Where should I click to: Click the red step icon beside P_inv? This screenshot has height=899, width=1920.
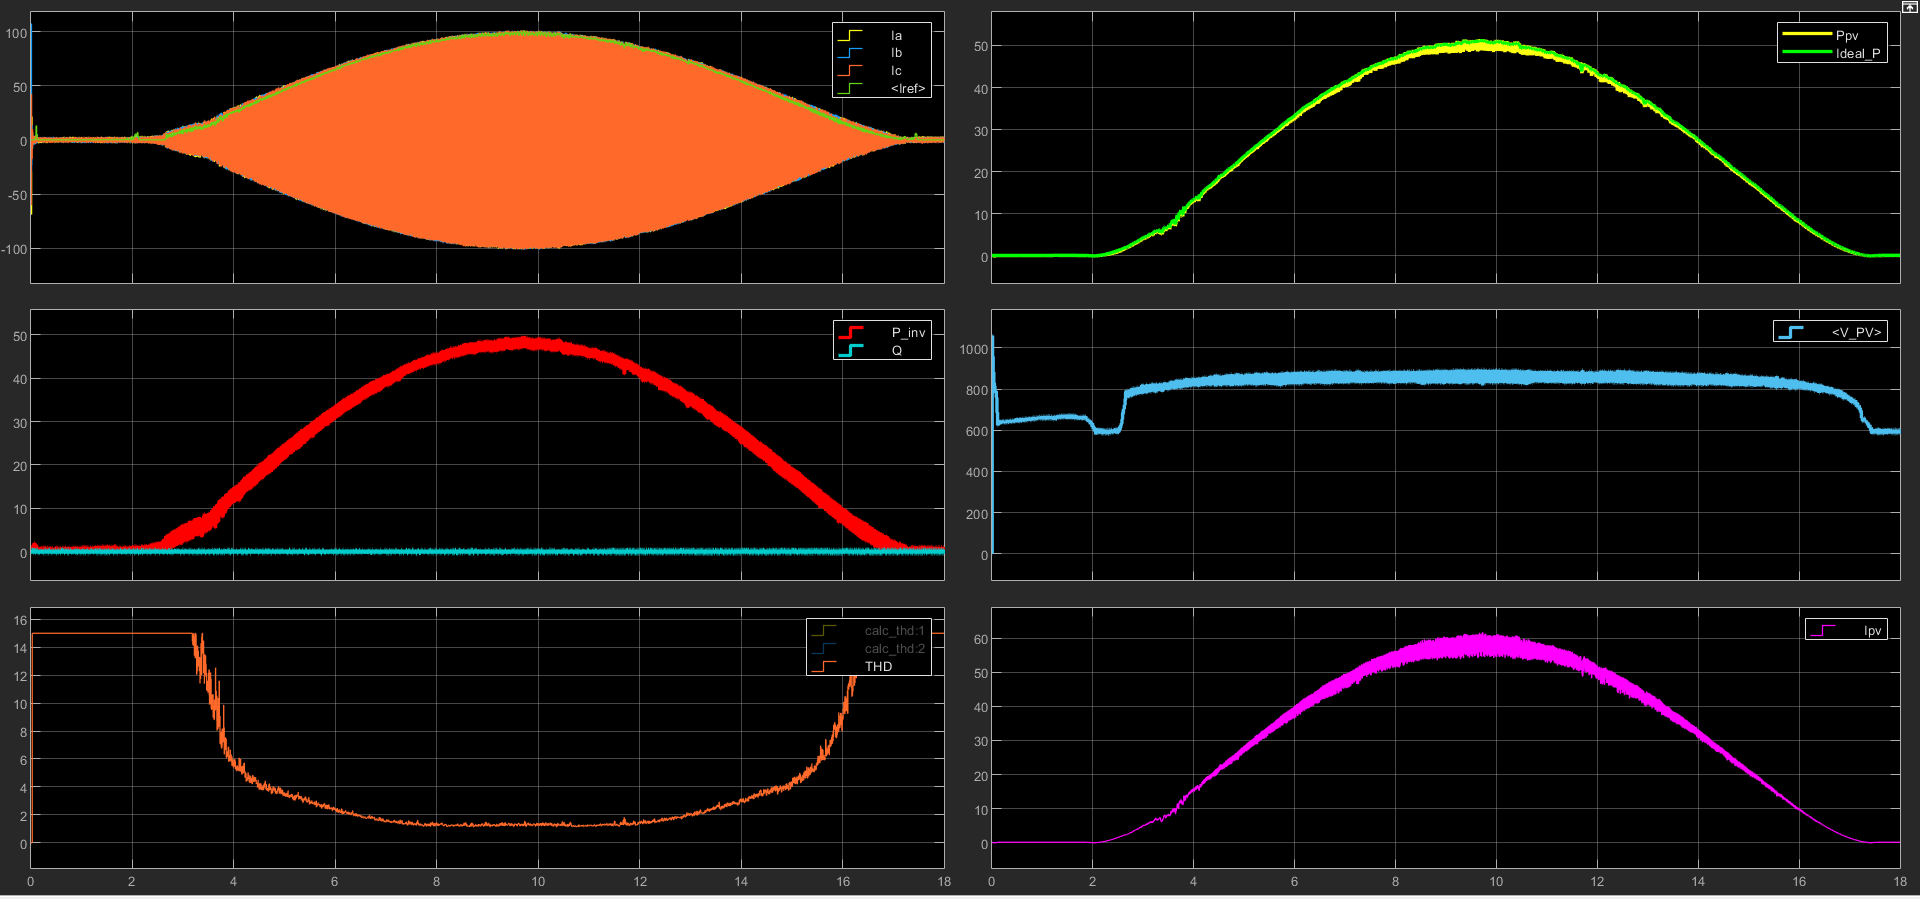pyautogui.click(x=851, y=332)
